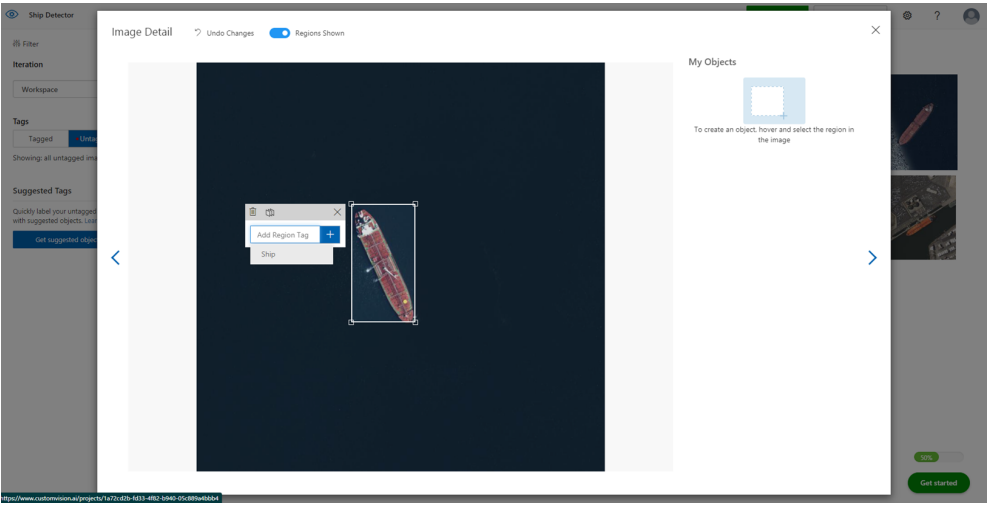Click the plus button to add tag

(330, 234)
